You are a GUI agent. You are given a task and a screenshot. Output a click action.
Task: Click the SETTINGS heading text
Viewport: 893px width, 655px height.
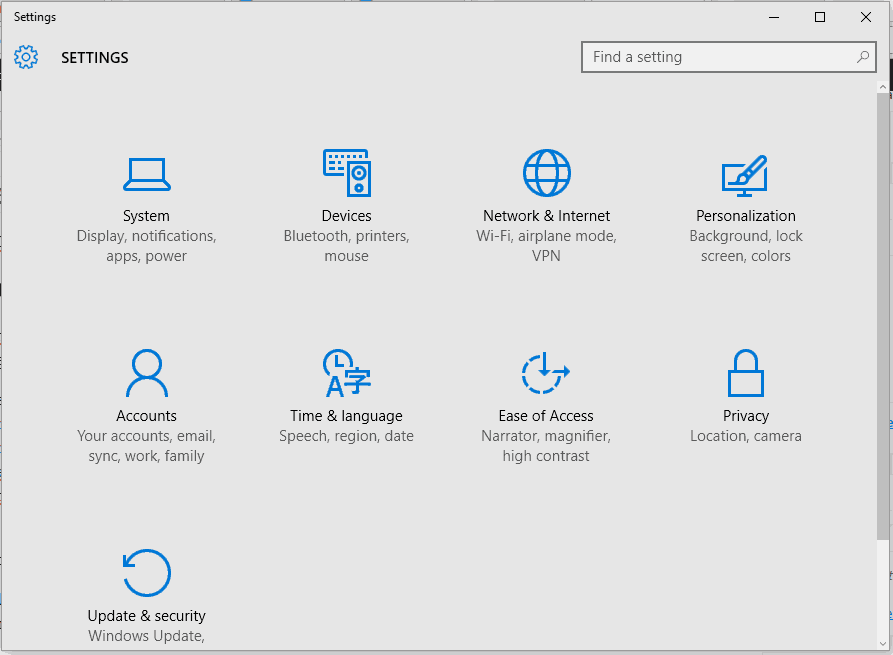pos(94,57)
